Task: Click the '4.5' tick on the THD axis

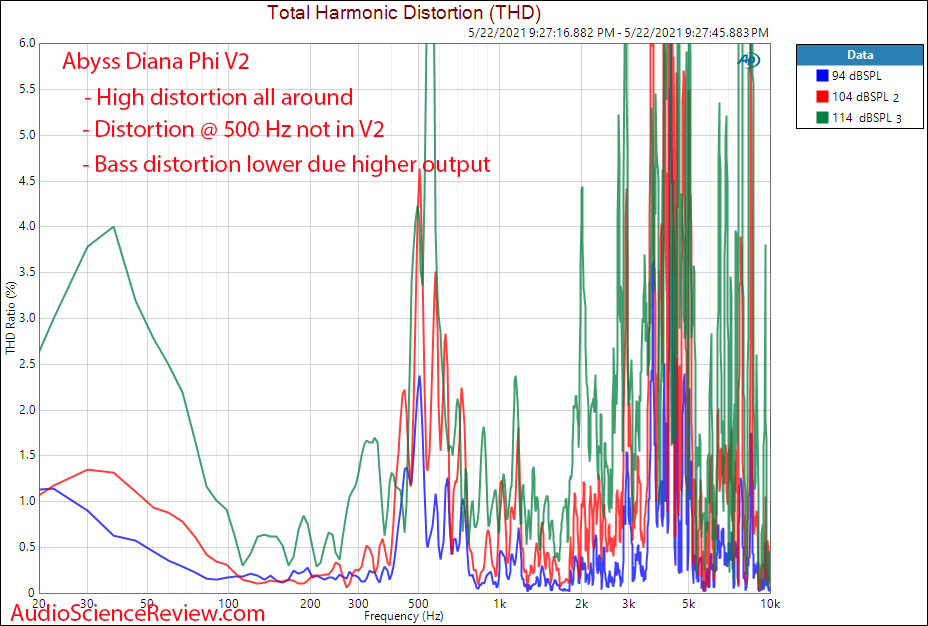Action: 28,180
